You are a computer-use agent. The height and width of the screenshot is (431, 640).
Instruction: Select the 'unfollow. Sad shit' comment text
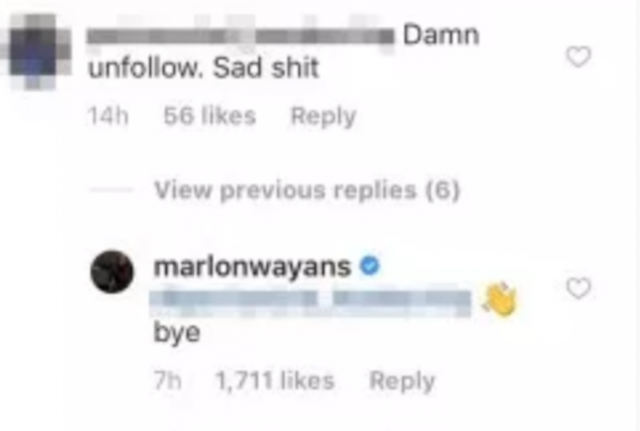pos(203,68)
